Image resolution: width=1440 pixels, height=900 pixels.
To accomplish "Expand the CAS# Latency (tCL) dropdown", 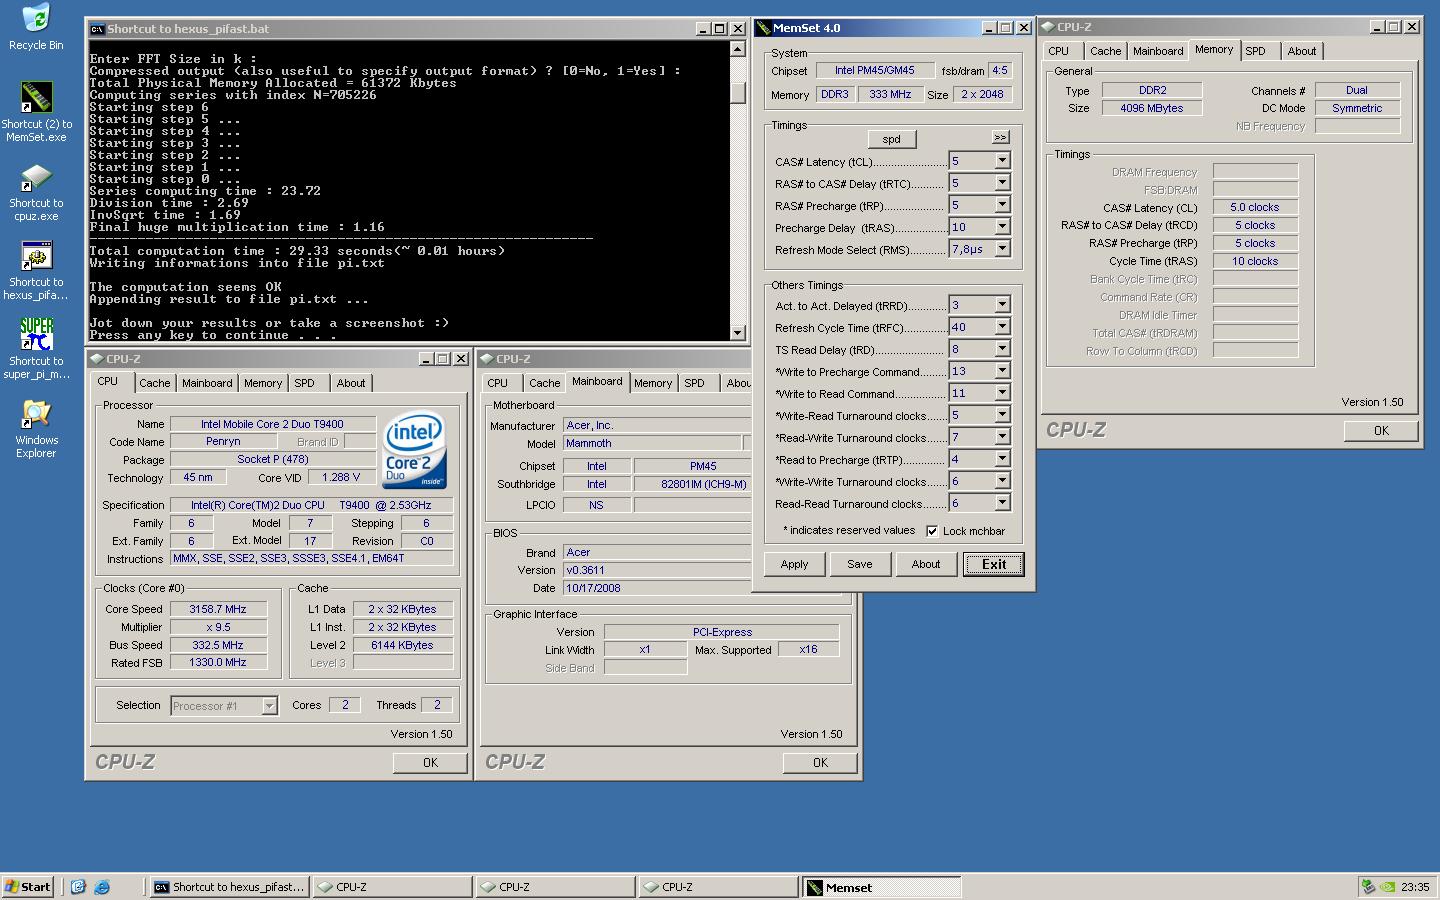I will pos(1001,161).
